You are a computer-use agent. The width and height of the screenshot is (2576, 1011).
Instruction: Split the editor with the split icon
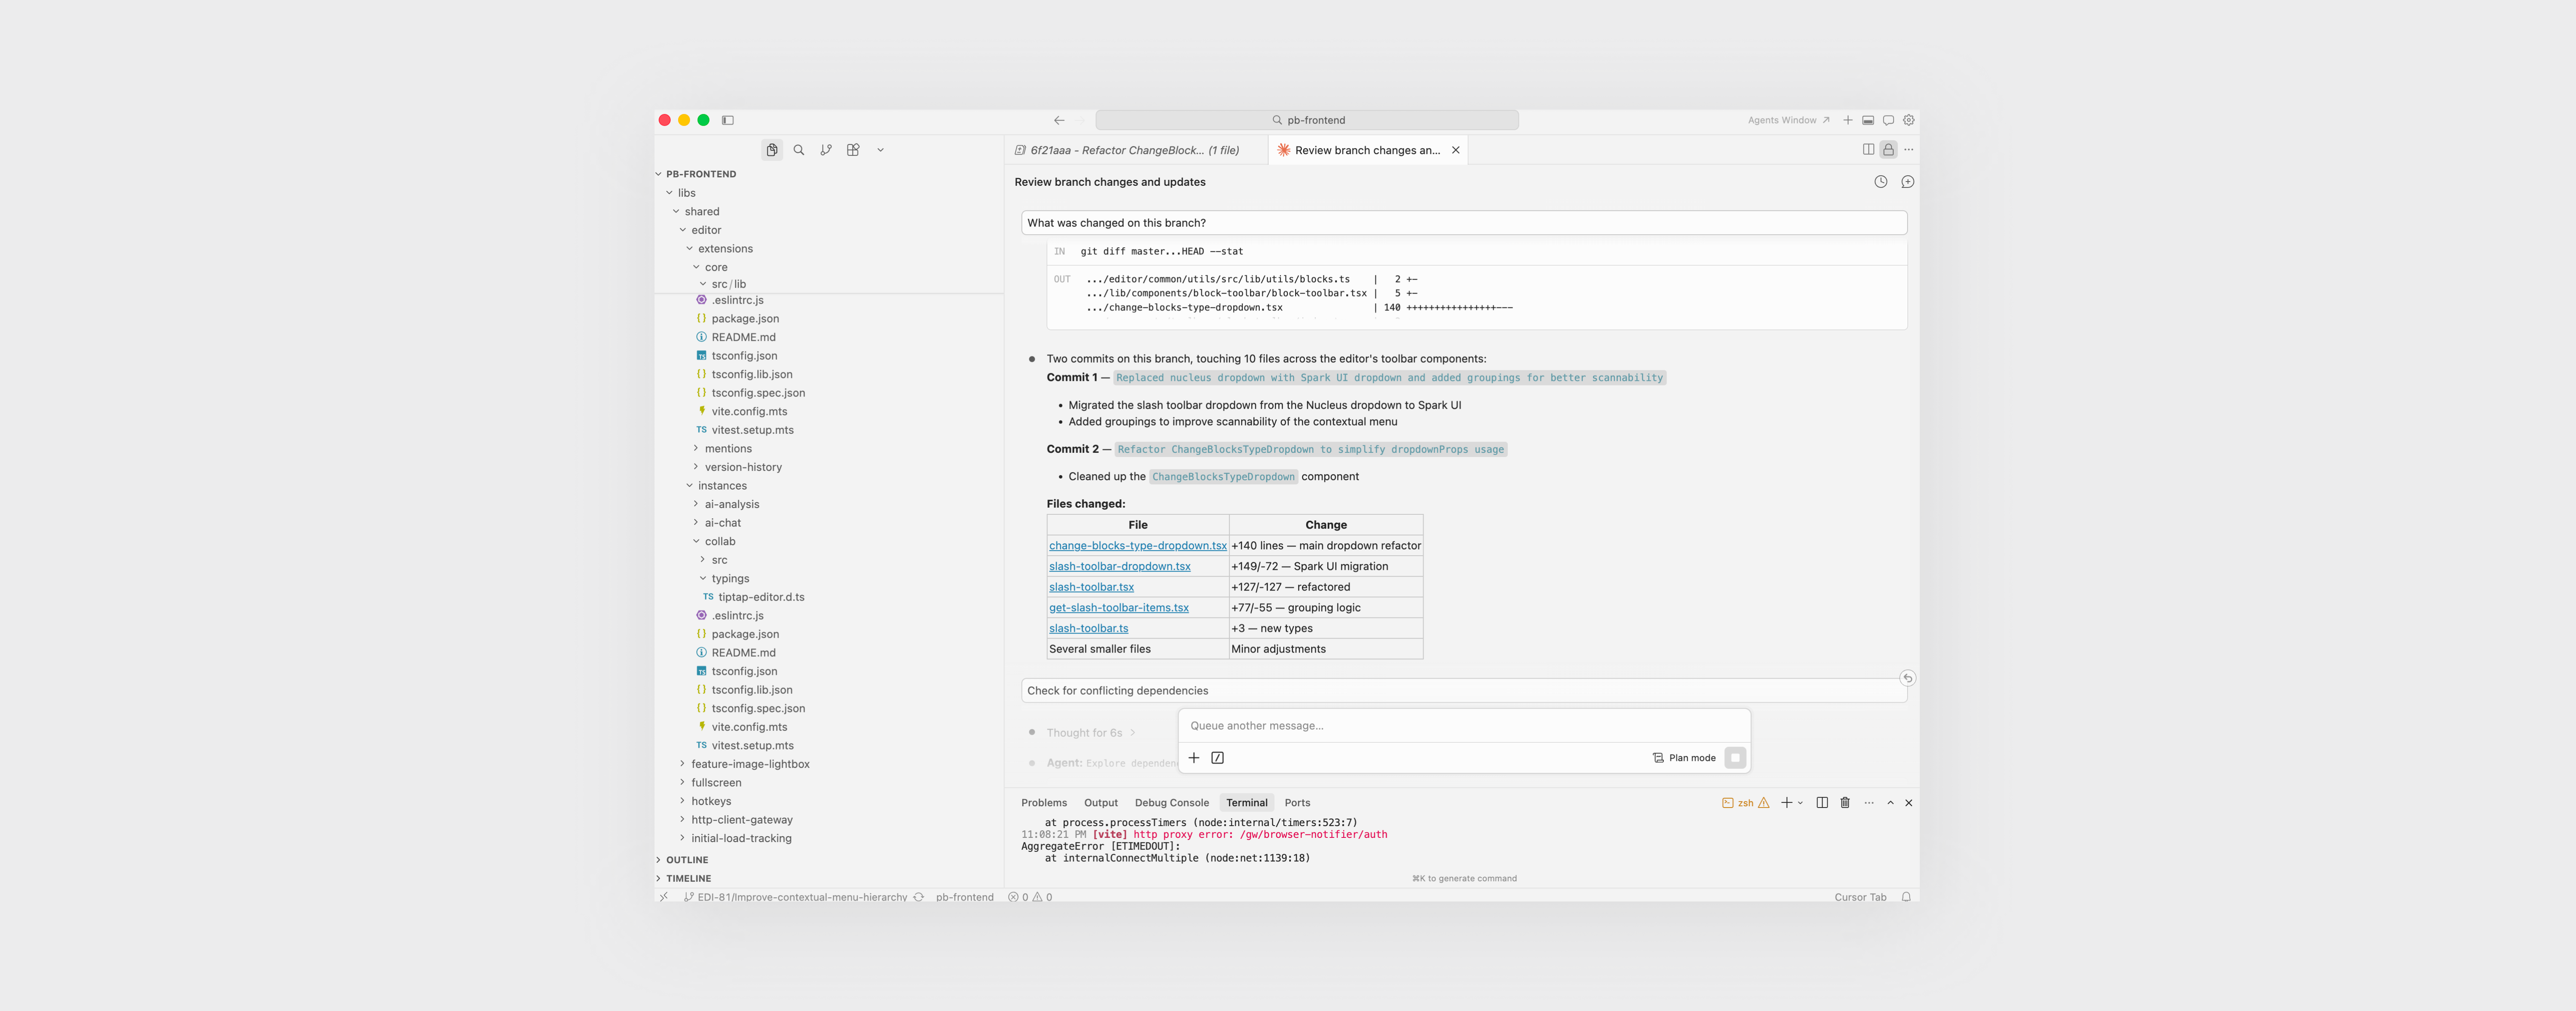click(1868, 149)
